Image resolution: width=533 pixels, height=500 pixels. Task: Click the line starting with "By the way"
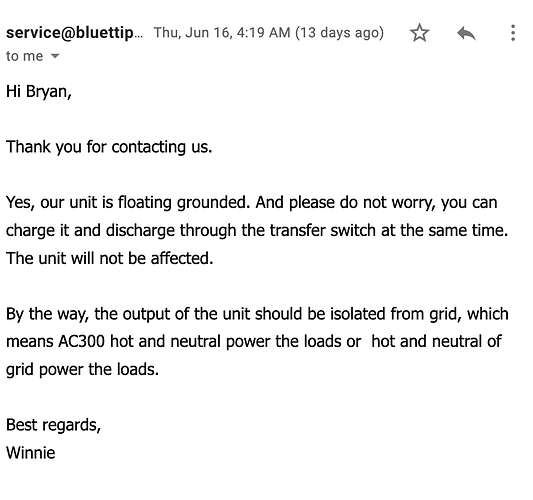tap(257, 314)
